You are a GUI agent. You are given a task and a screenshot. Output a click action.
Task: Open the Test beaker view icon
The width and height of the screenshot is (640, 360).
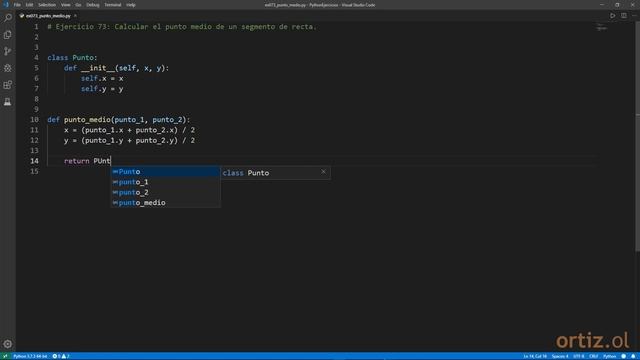[x=8, y=102]
